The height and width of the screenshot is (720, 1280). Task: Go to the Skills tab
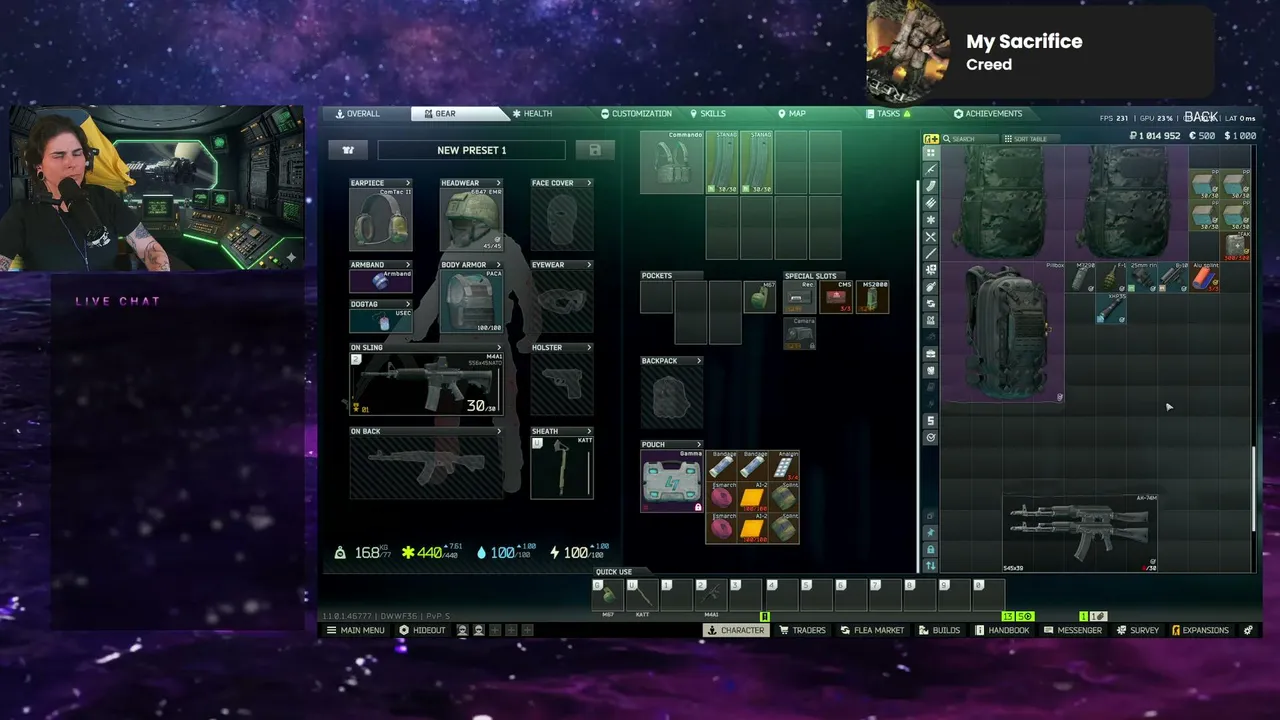(707, 114)
